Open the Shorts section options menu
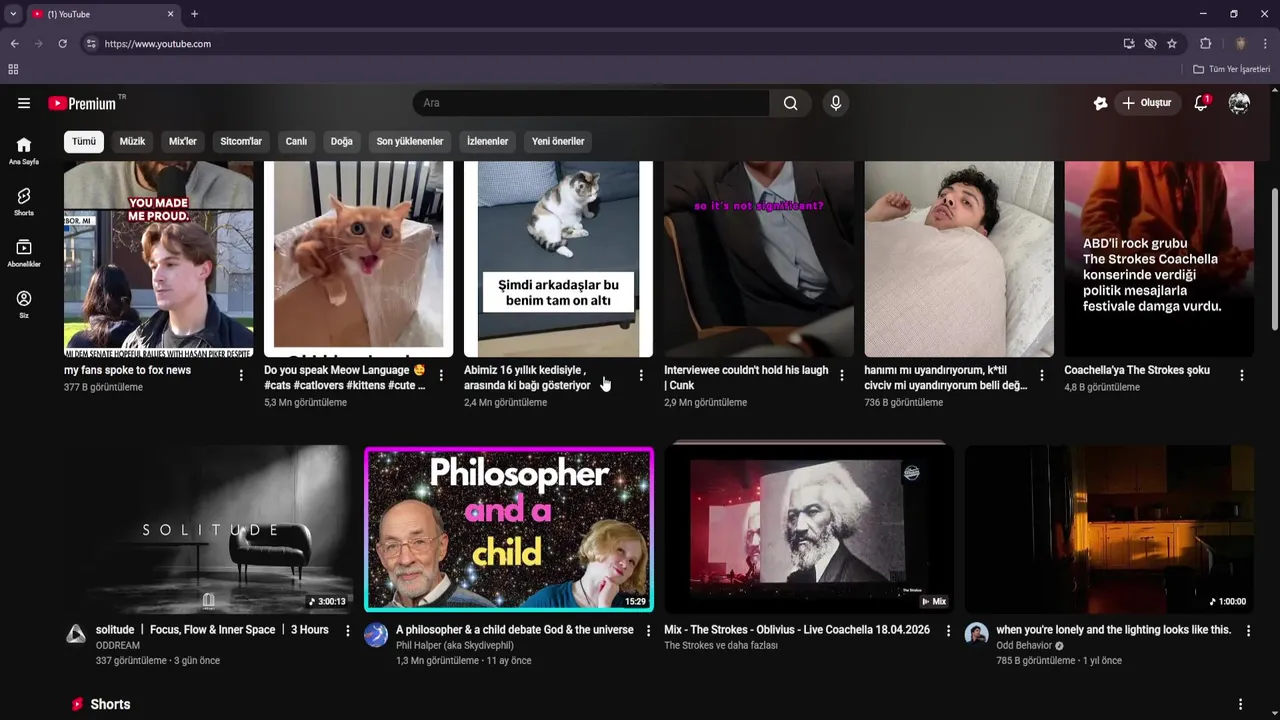The width and height of the screenshot is (1280, 720). tap(1240, 704)
